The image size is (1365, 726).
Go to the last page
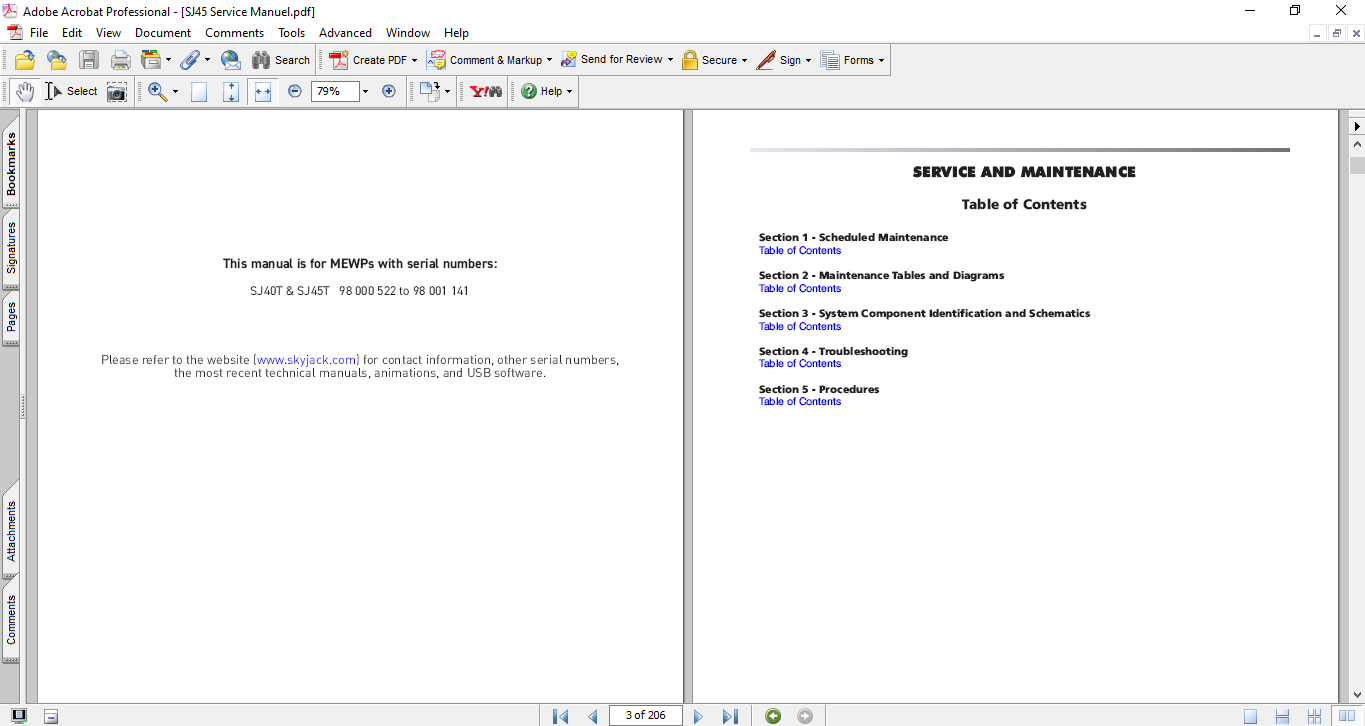click(730, 716)
